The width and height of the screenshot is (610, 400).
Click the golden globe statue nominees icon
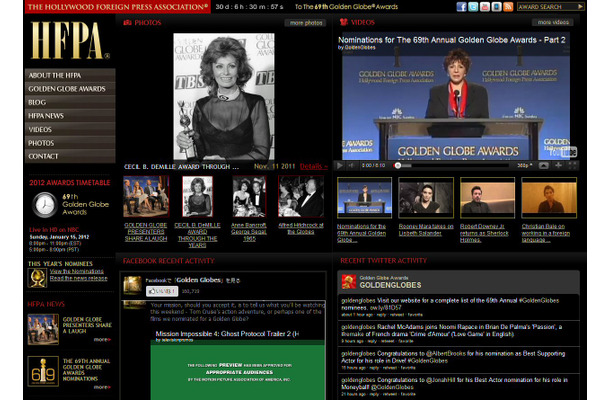pos(37,278)
